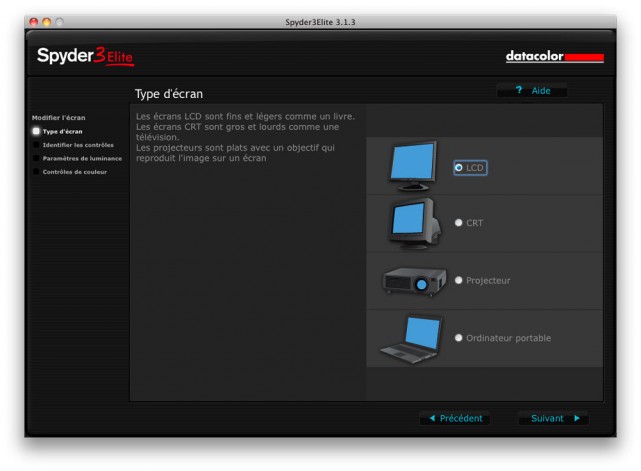Select the CRT radio button
The height and width of the screenshot is (471, 641).
click(x=459, y=222)
